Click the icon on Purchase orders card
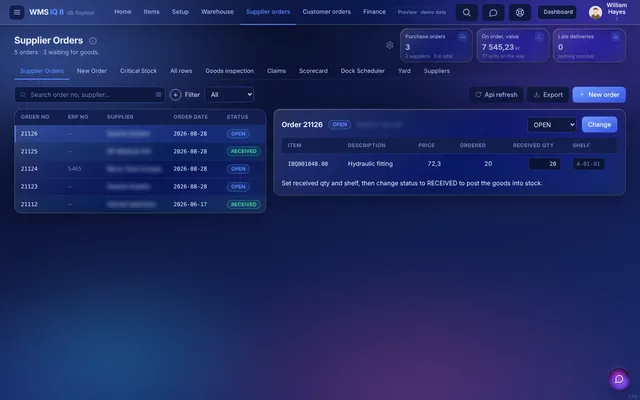 pyautogui.click(x=462, y=37)
